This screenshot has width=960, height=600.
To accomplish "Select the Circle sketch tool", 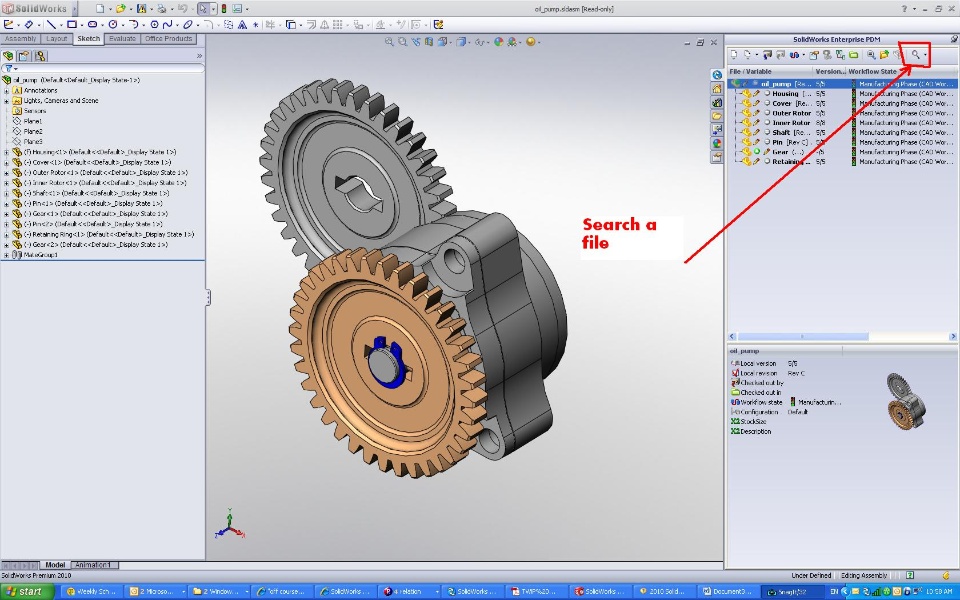I will tap(113, 24).
